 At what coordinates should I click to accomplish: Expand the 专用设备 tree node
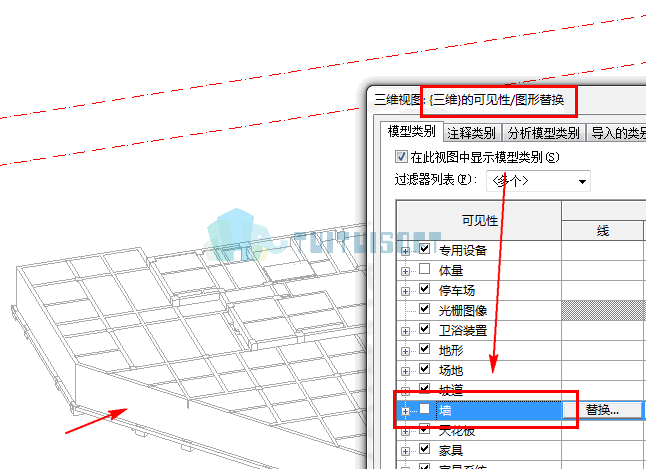(x=405, y=251)
